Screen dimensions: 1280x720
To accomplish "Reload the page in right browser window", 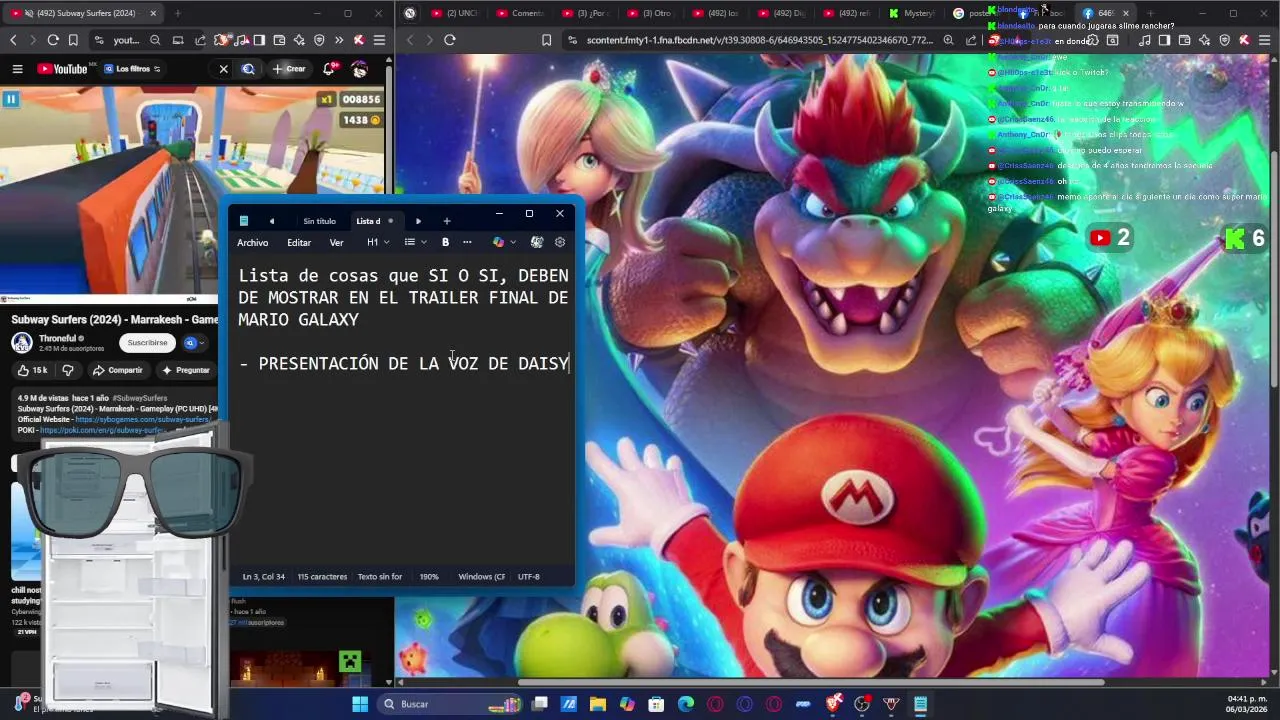I will 450,40.
